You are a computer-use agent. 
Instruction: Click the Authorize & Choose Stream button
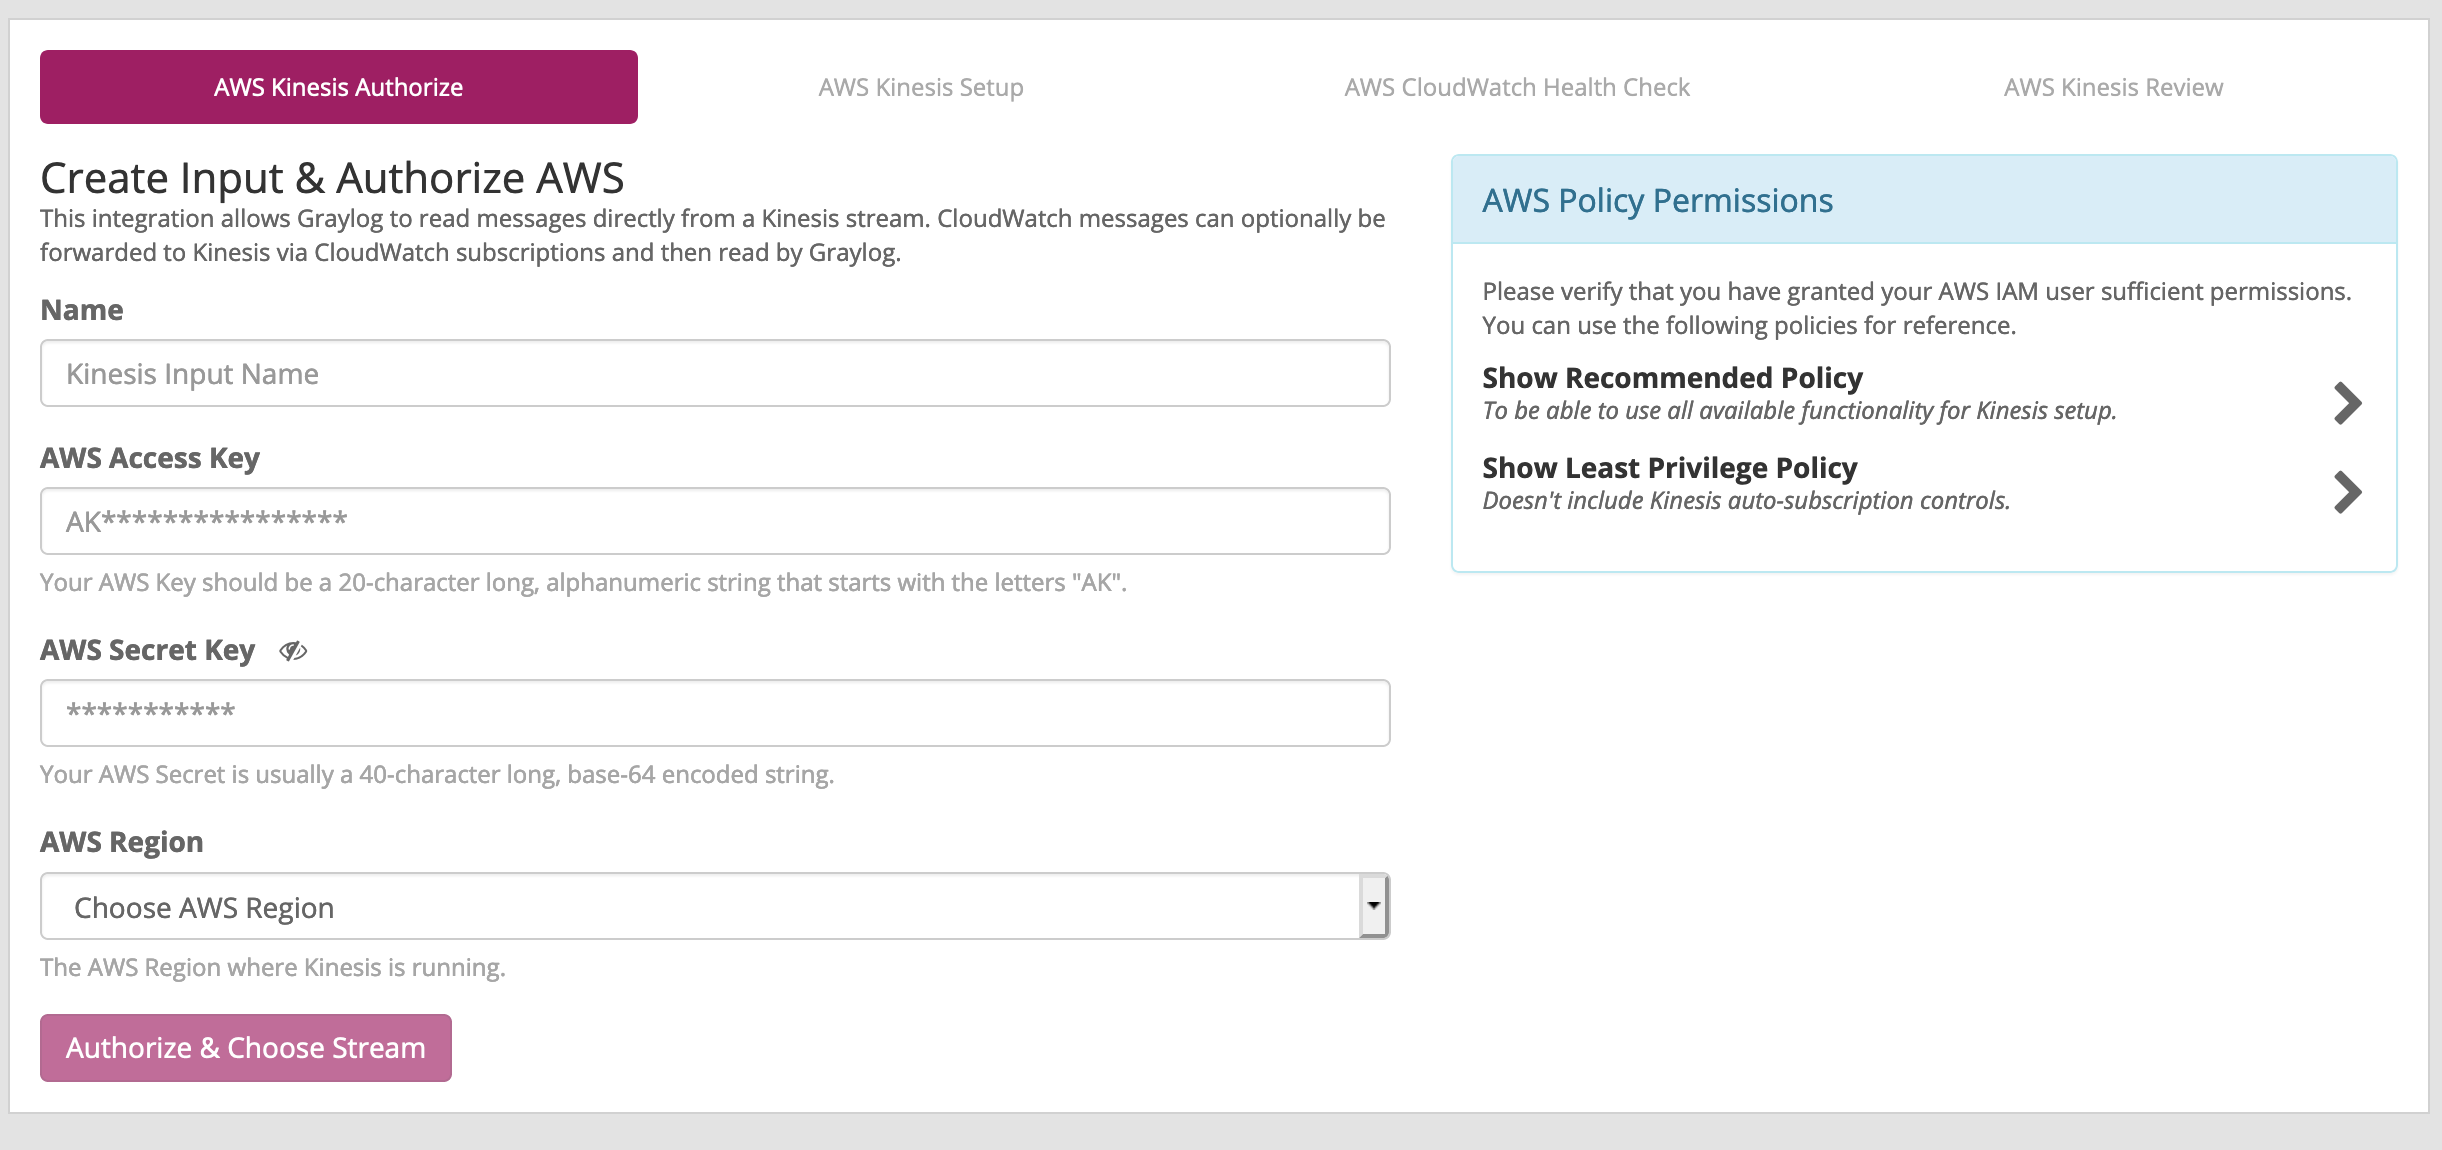click(x=245, y=1047)
